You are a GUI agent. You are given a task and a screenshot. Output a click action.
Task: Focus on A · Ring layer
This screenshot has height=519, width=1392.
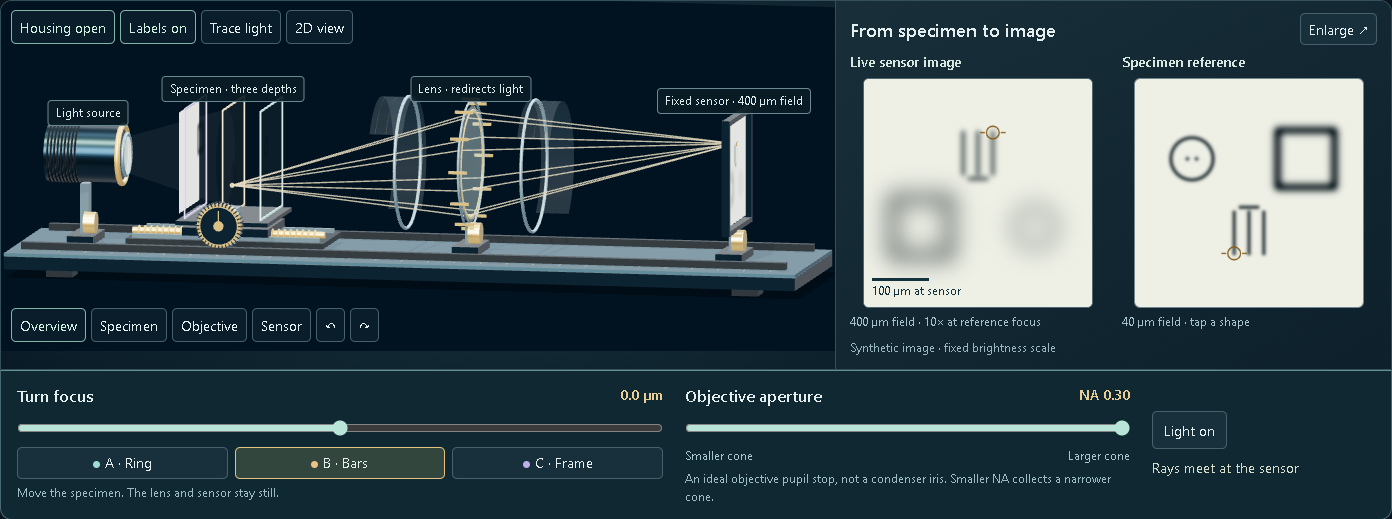coord(122,463)
